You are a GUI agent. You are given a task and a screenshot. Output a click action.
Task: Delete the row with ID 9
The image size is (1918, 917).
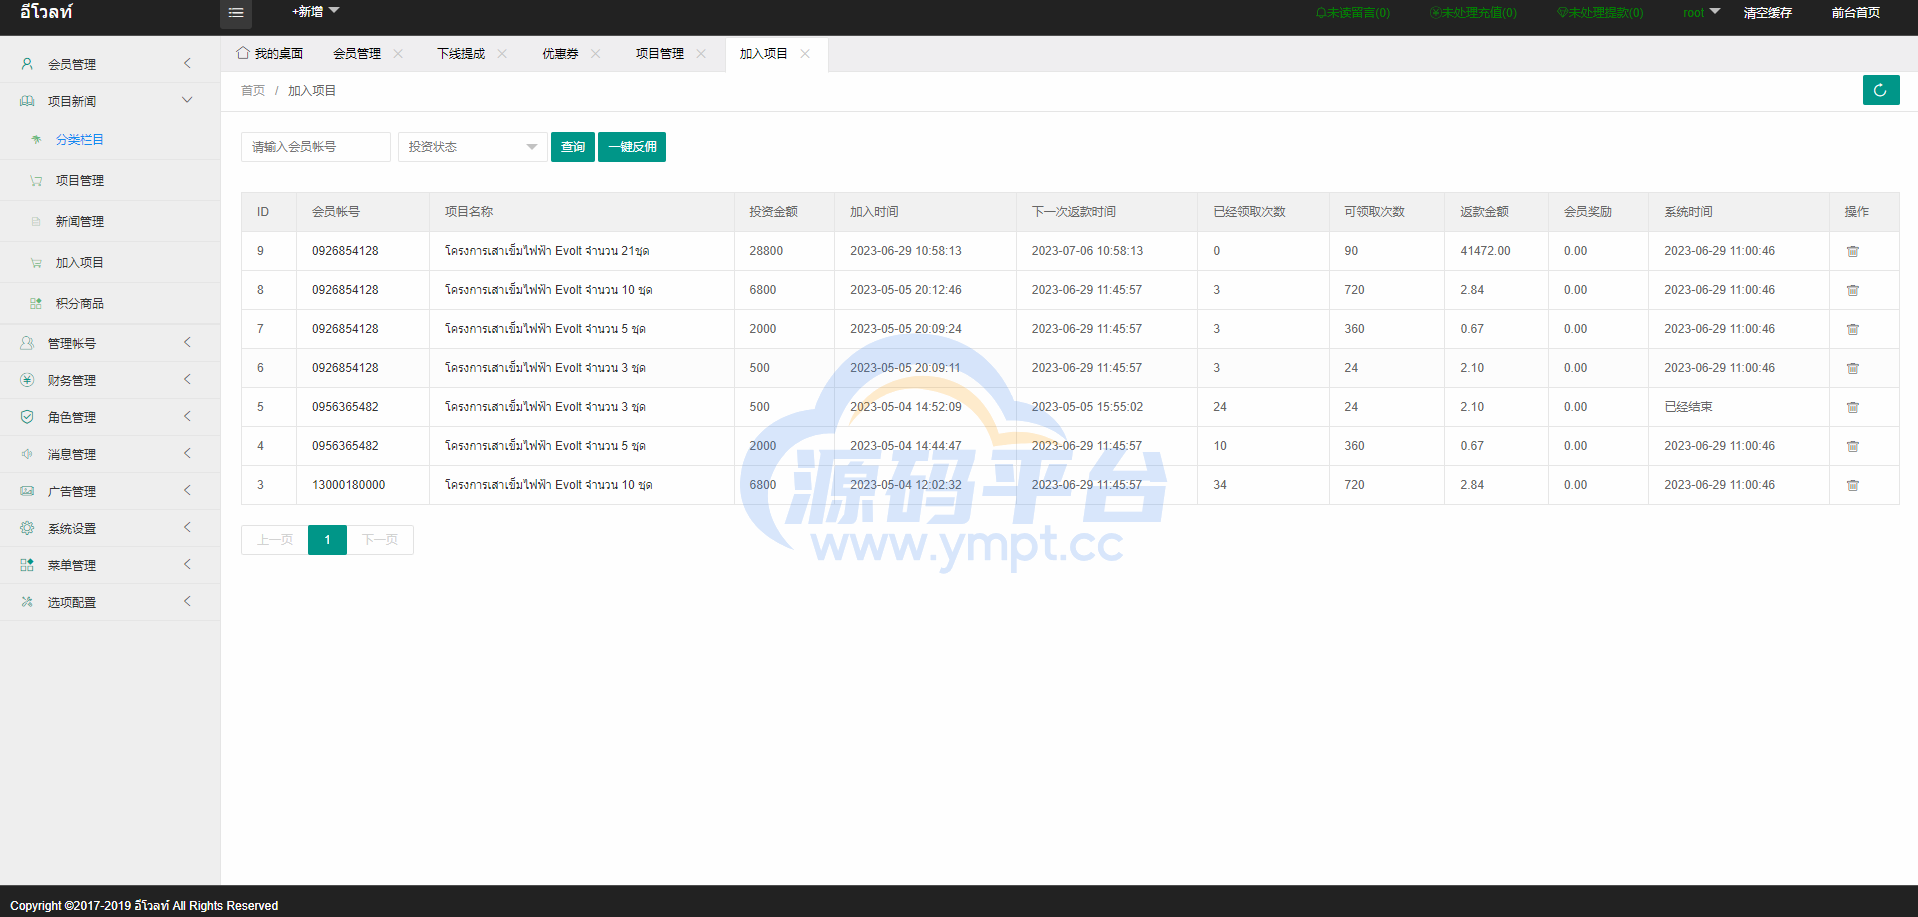[x=1852, y=251]
